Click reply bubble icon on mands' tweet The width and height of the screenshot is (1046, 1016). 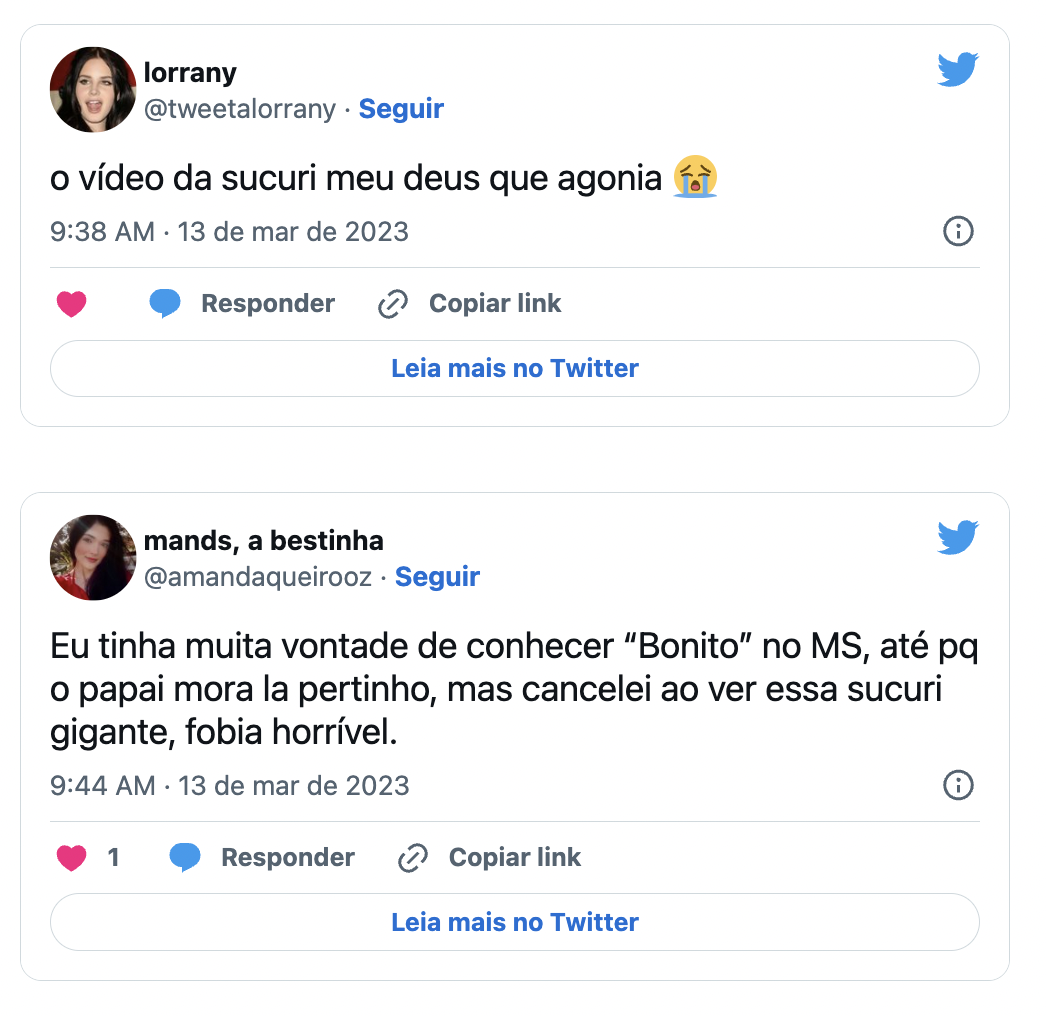[185, 858]
